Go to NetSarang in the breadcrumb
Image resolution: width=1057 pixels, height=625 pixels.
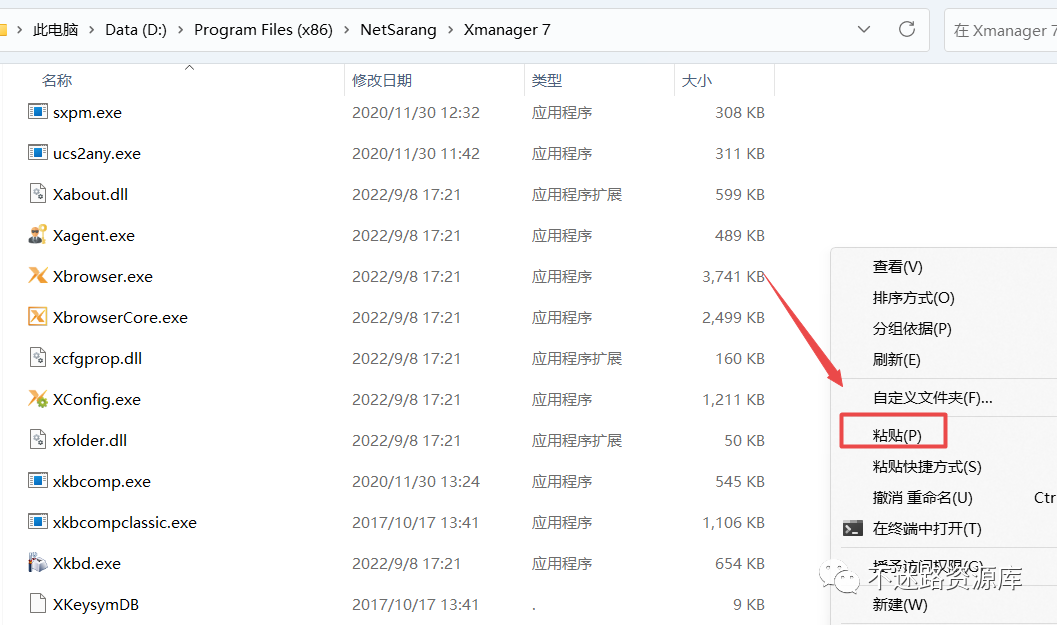point(398,30)
